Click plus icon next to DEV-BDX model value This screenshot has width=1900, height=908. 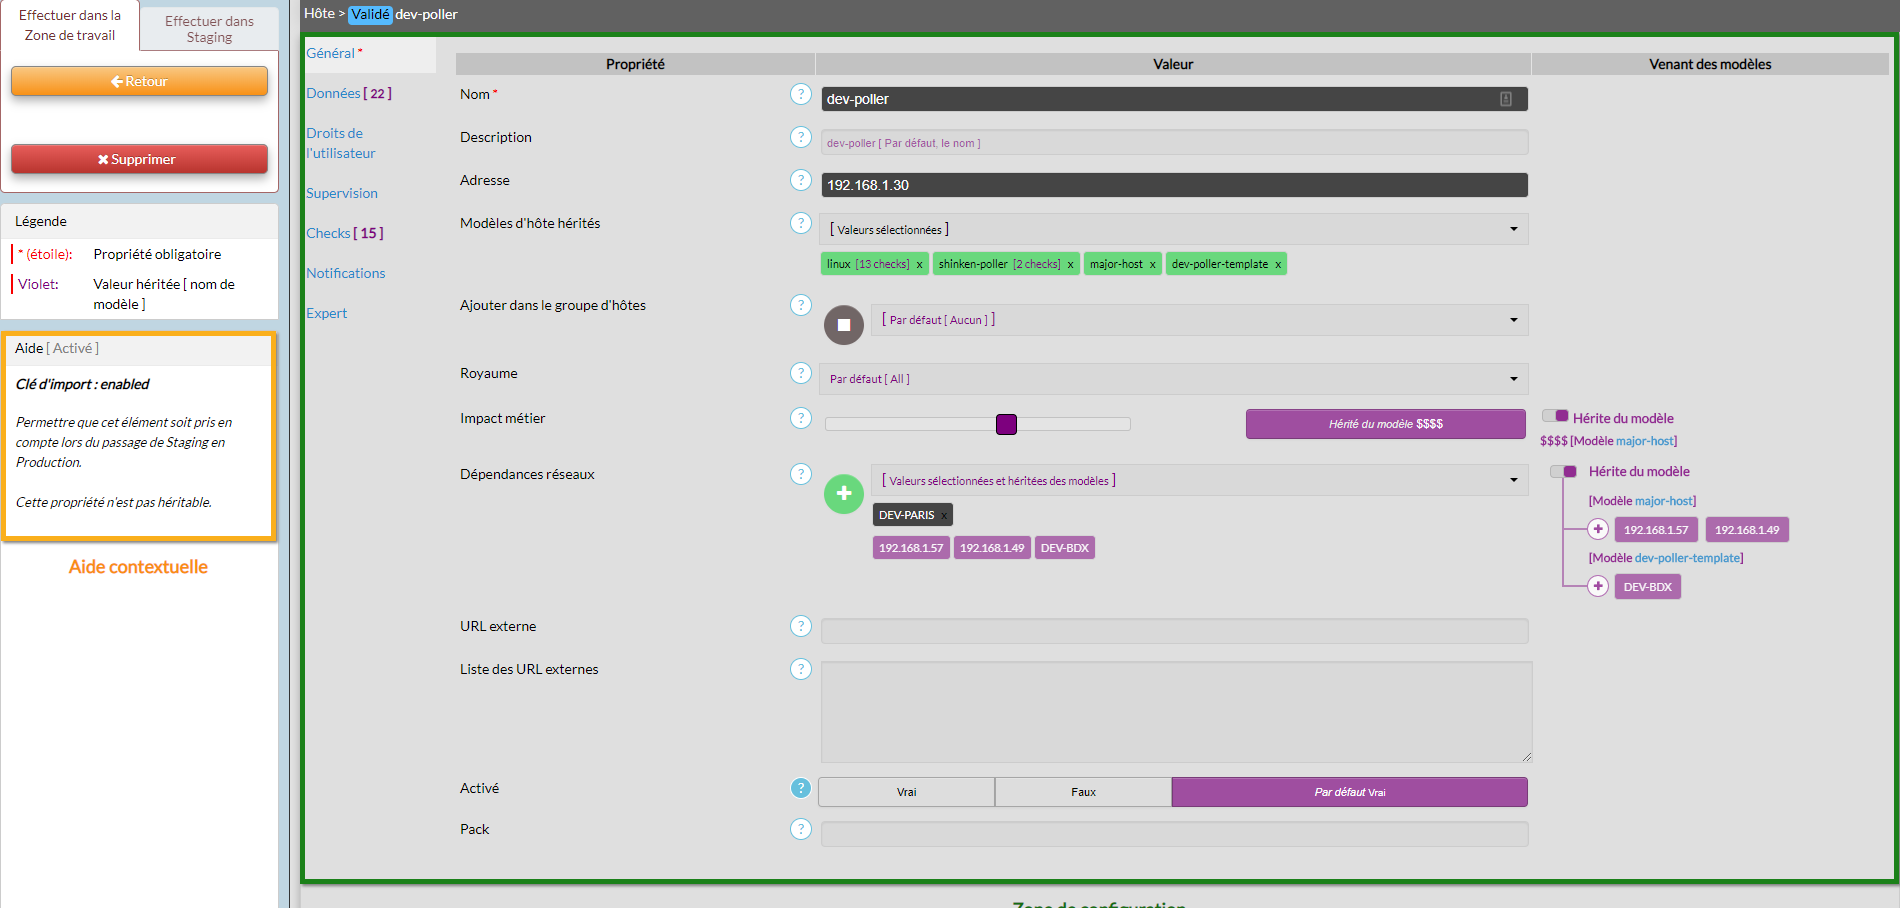(1598, 586)
